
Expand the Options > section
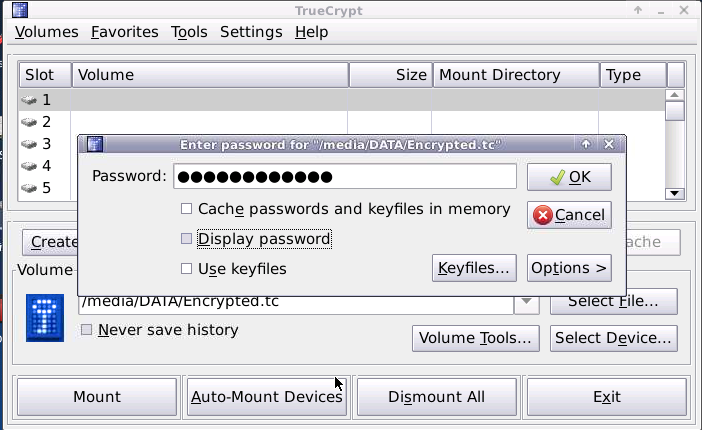coord(569,268)
